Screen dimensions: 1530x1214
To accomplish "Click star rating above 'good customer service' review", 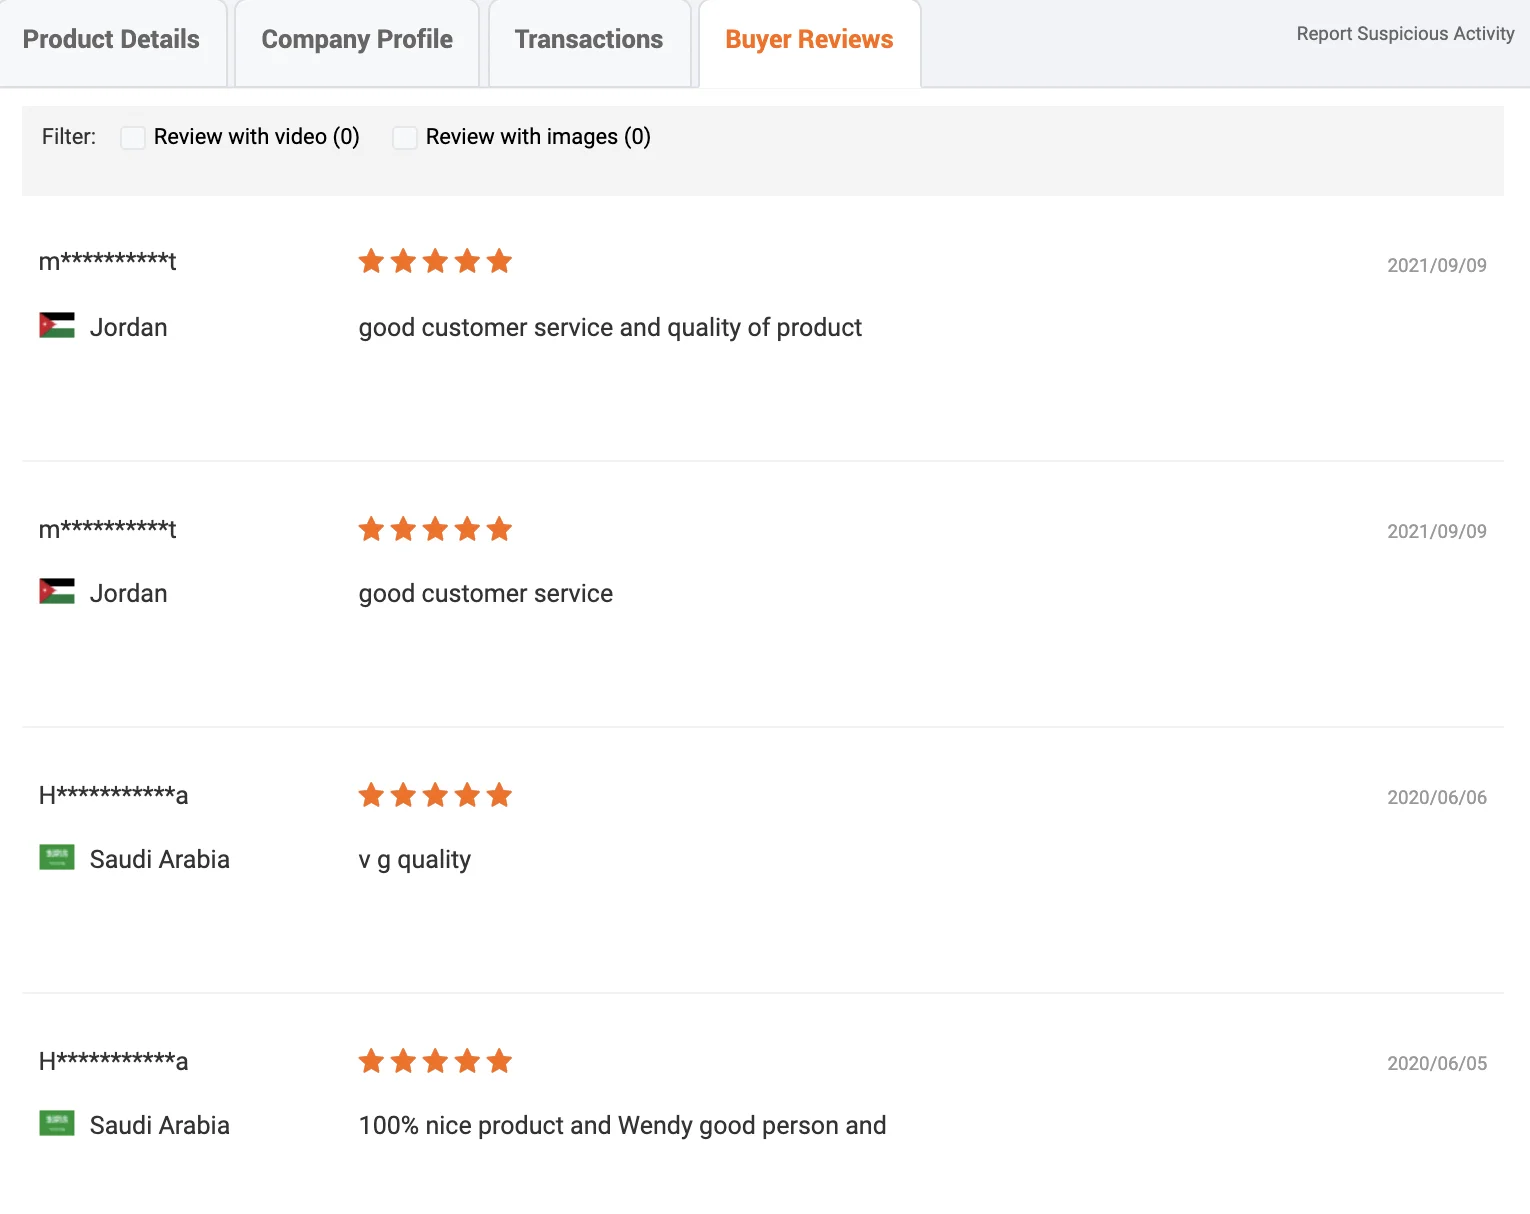I will pyautogui.click(x=435, y=529).
